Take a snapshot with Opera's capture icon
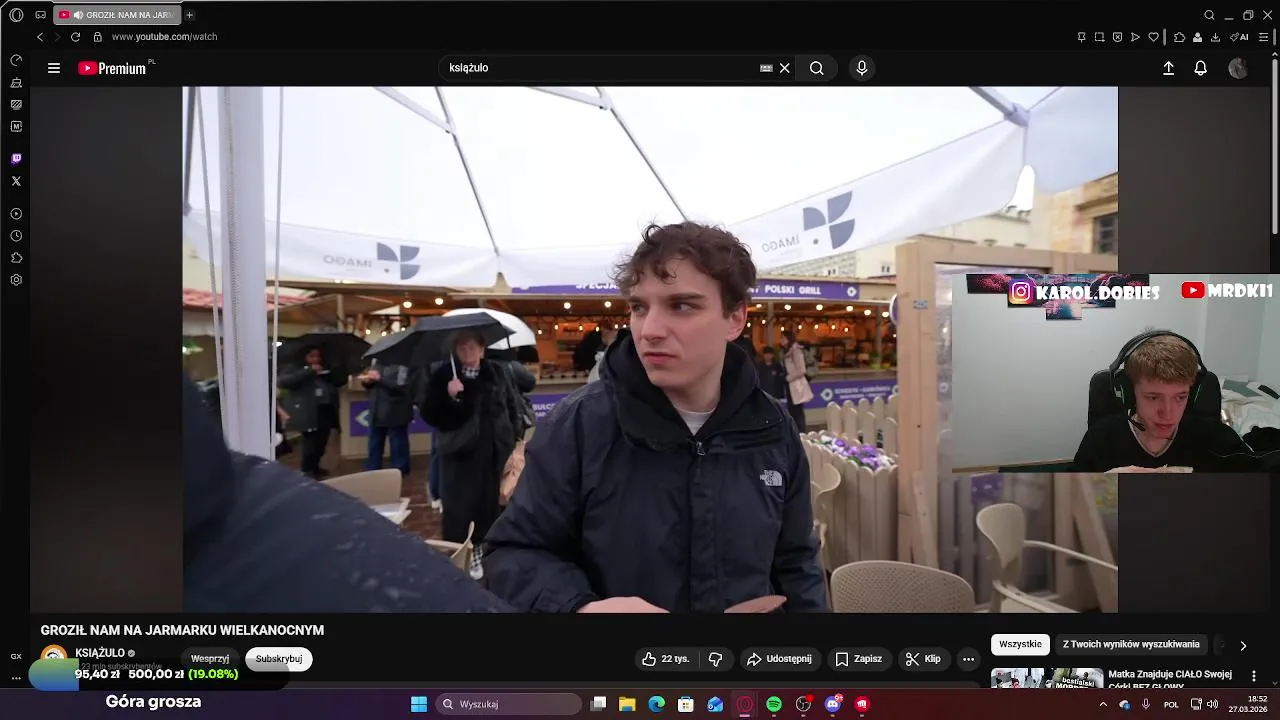 pyautogui.click(x=1099, y=37)
